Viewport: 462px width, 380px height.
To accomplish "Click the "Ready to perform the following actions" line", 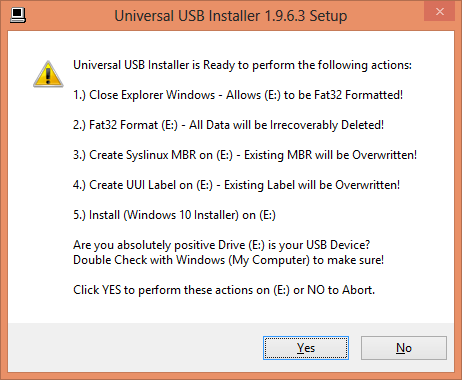I will tap(242, 65).
